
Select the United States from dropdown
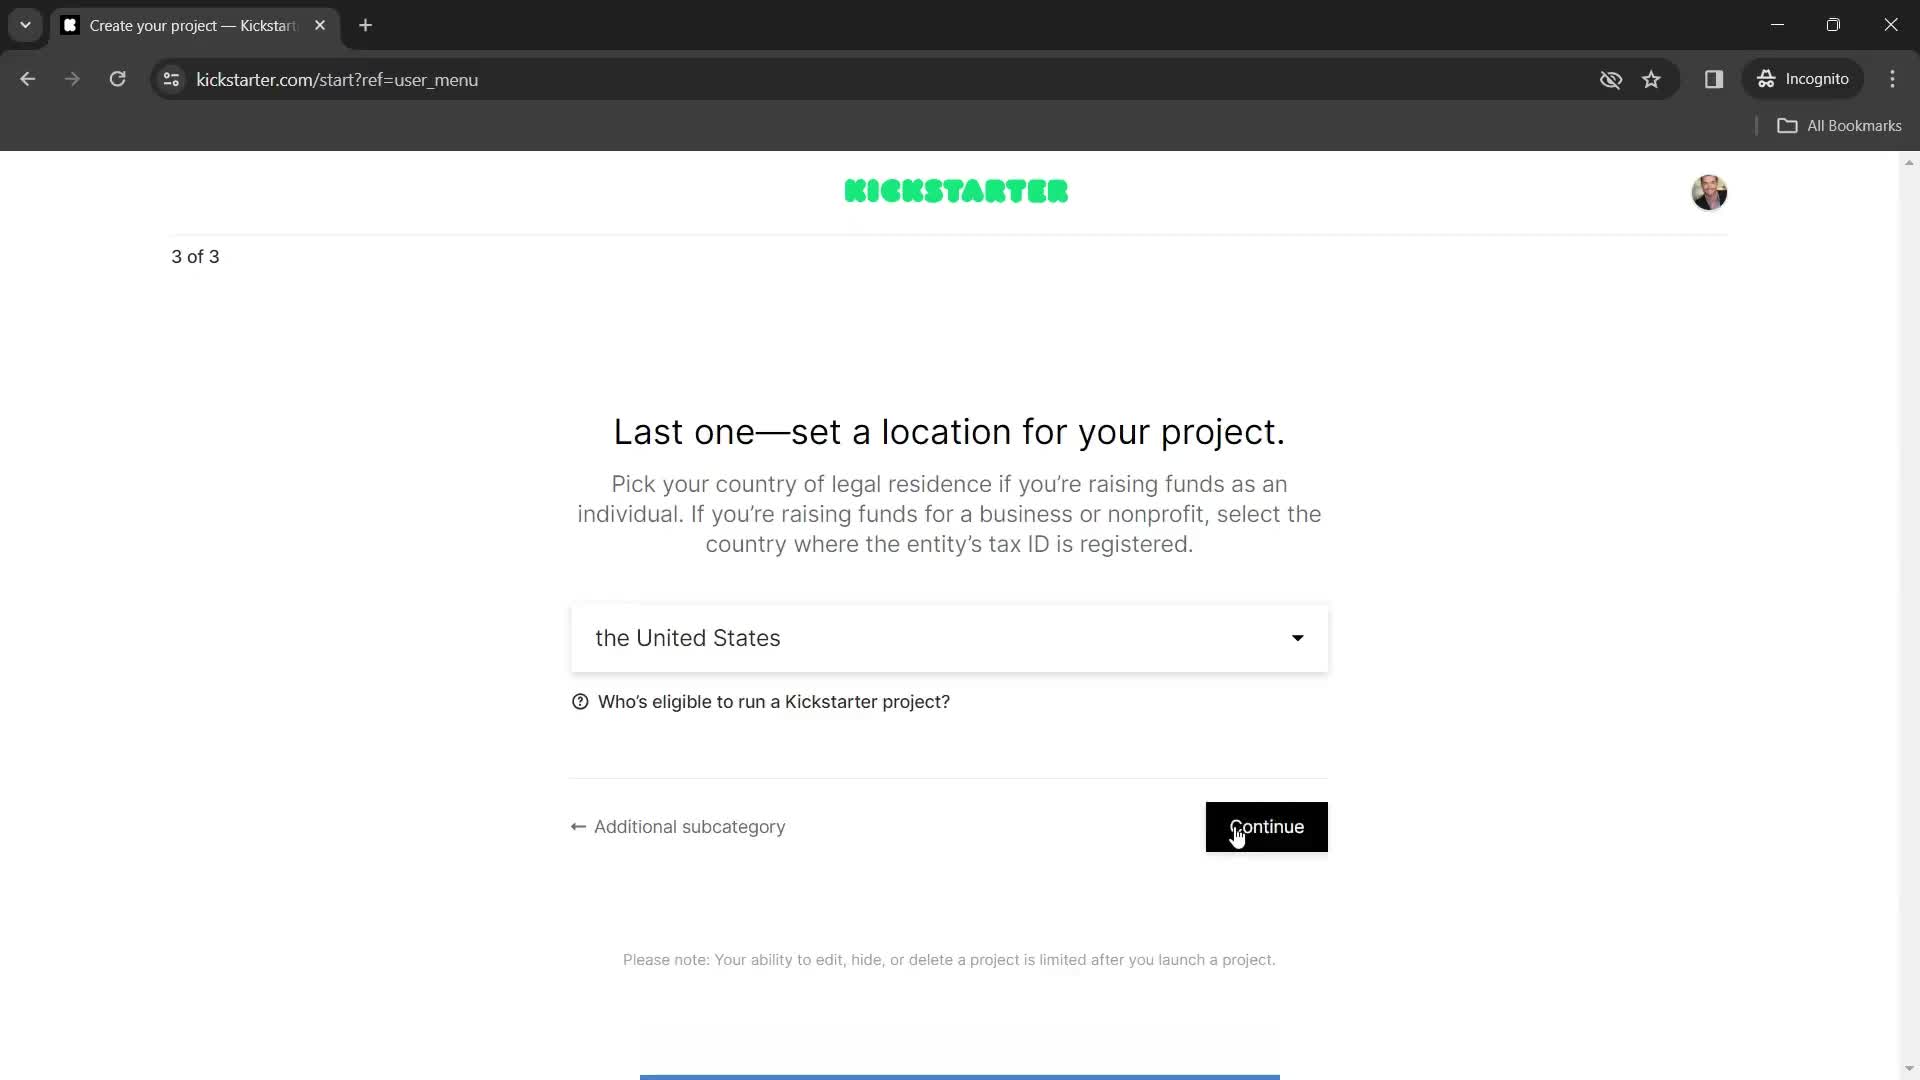click(x=949, y=638)
